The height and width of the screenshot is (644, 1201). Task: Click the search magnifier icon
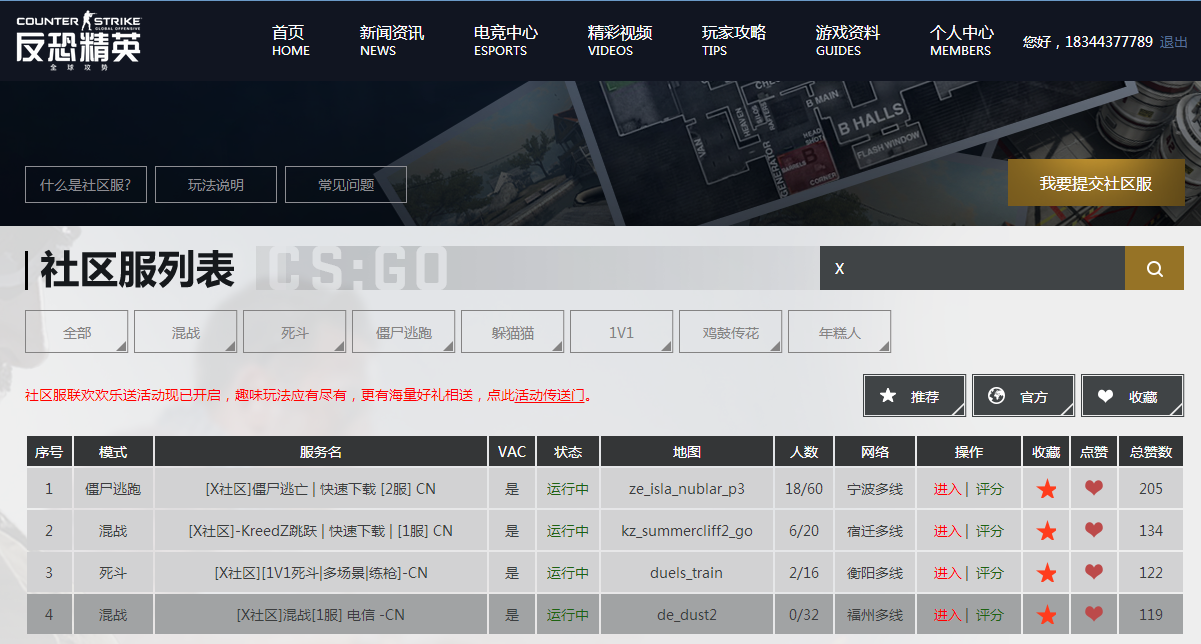point(1155,268)
